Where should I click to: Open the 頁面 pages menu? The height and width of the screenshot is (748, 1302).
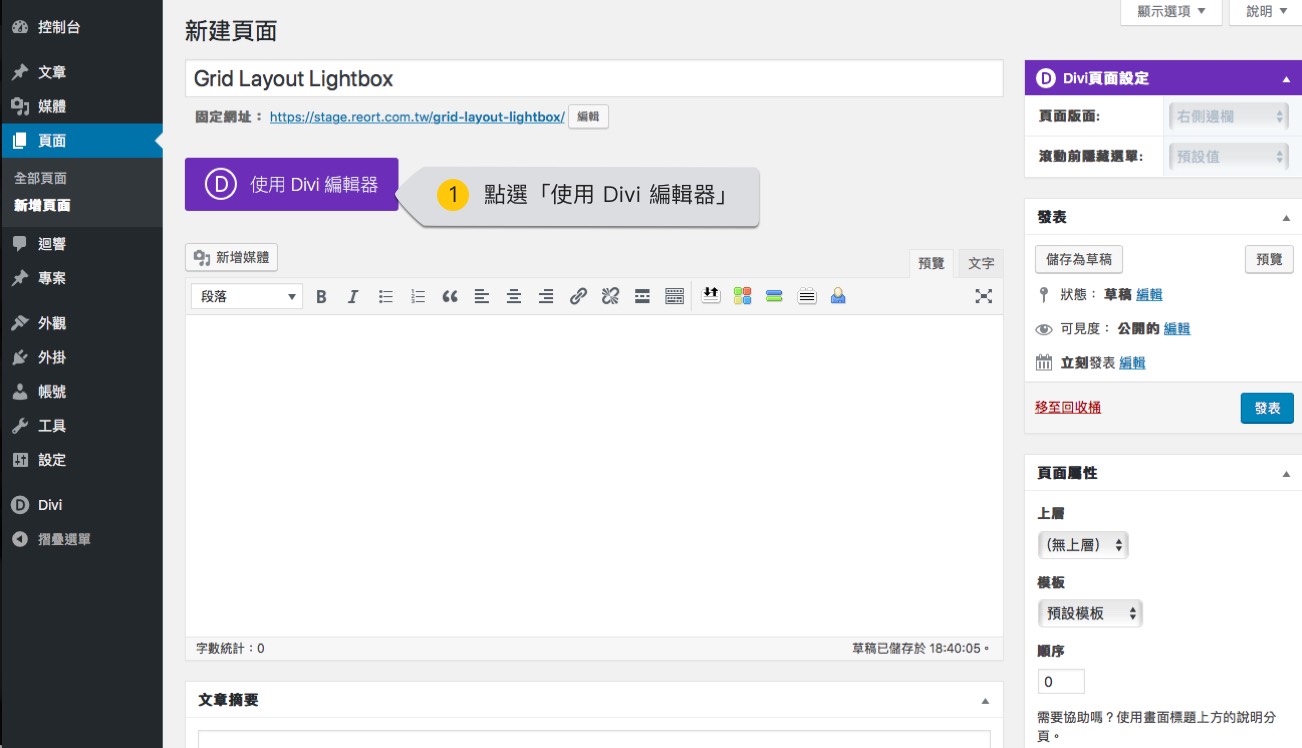tap(81, 141)
